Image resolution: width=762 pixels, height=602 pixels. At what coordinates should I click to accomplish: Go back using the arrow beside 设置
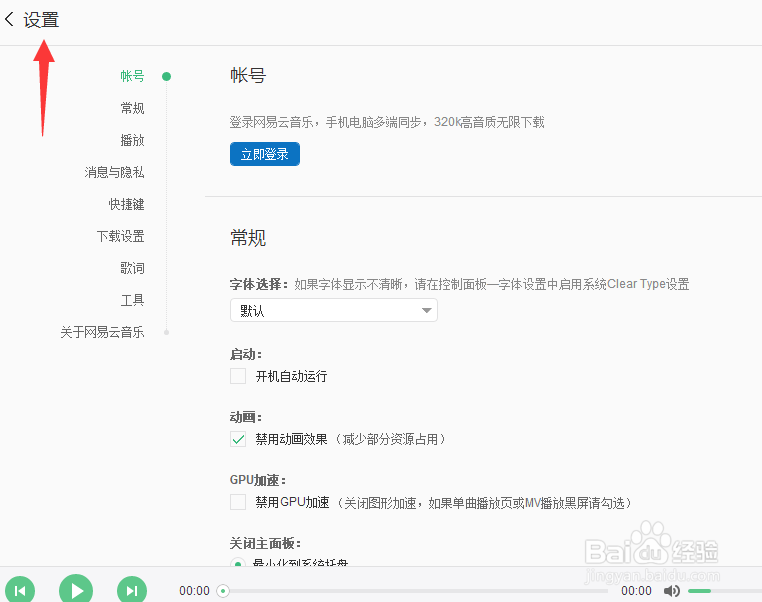(x=9, y=20)
